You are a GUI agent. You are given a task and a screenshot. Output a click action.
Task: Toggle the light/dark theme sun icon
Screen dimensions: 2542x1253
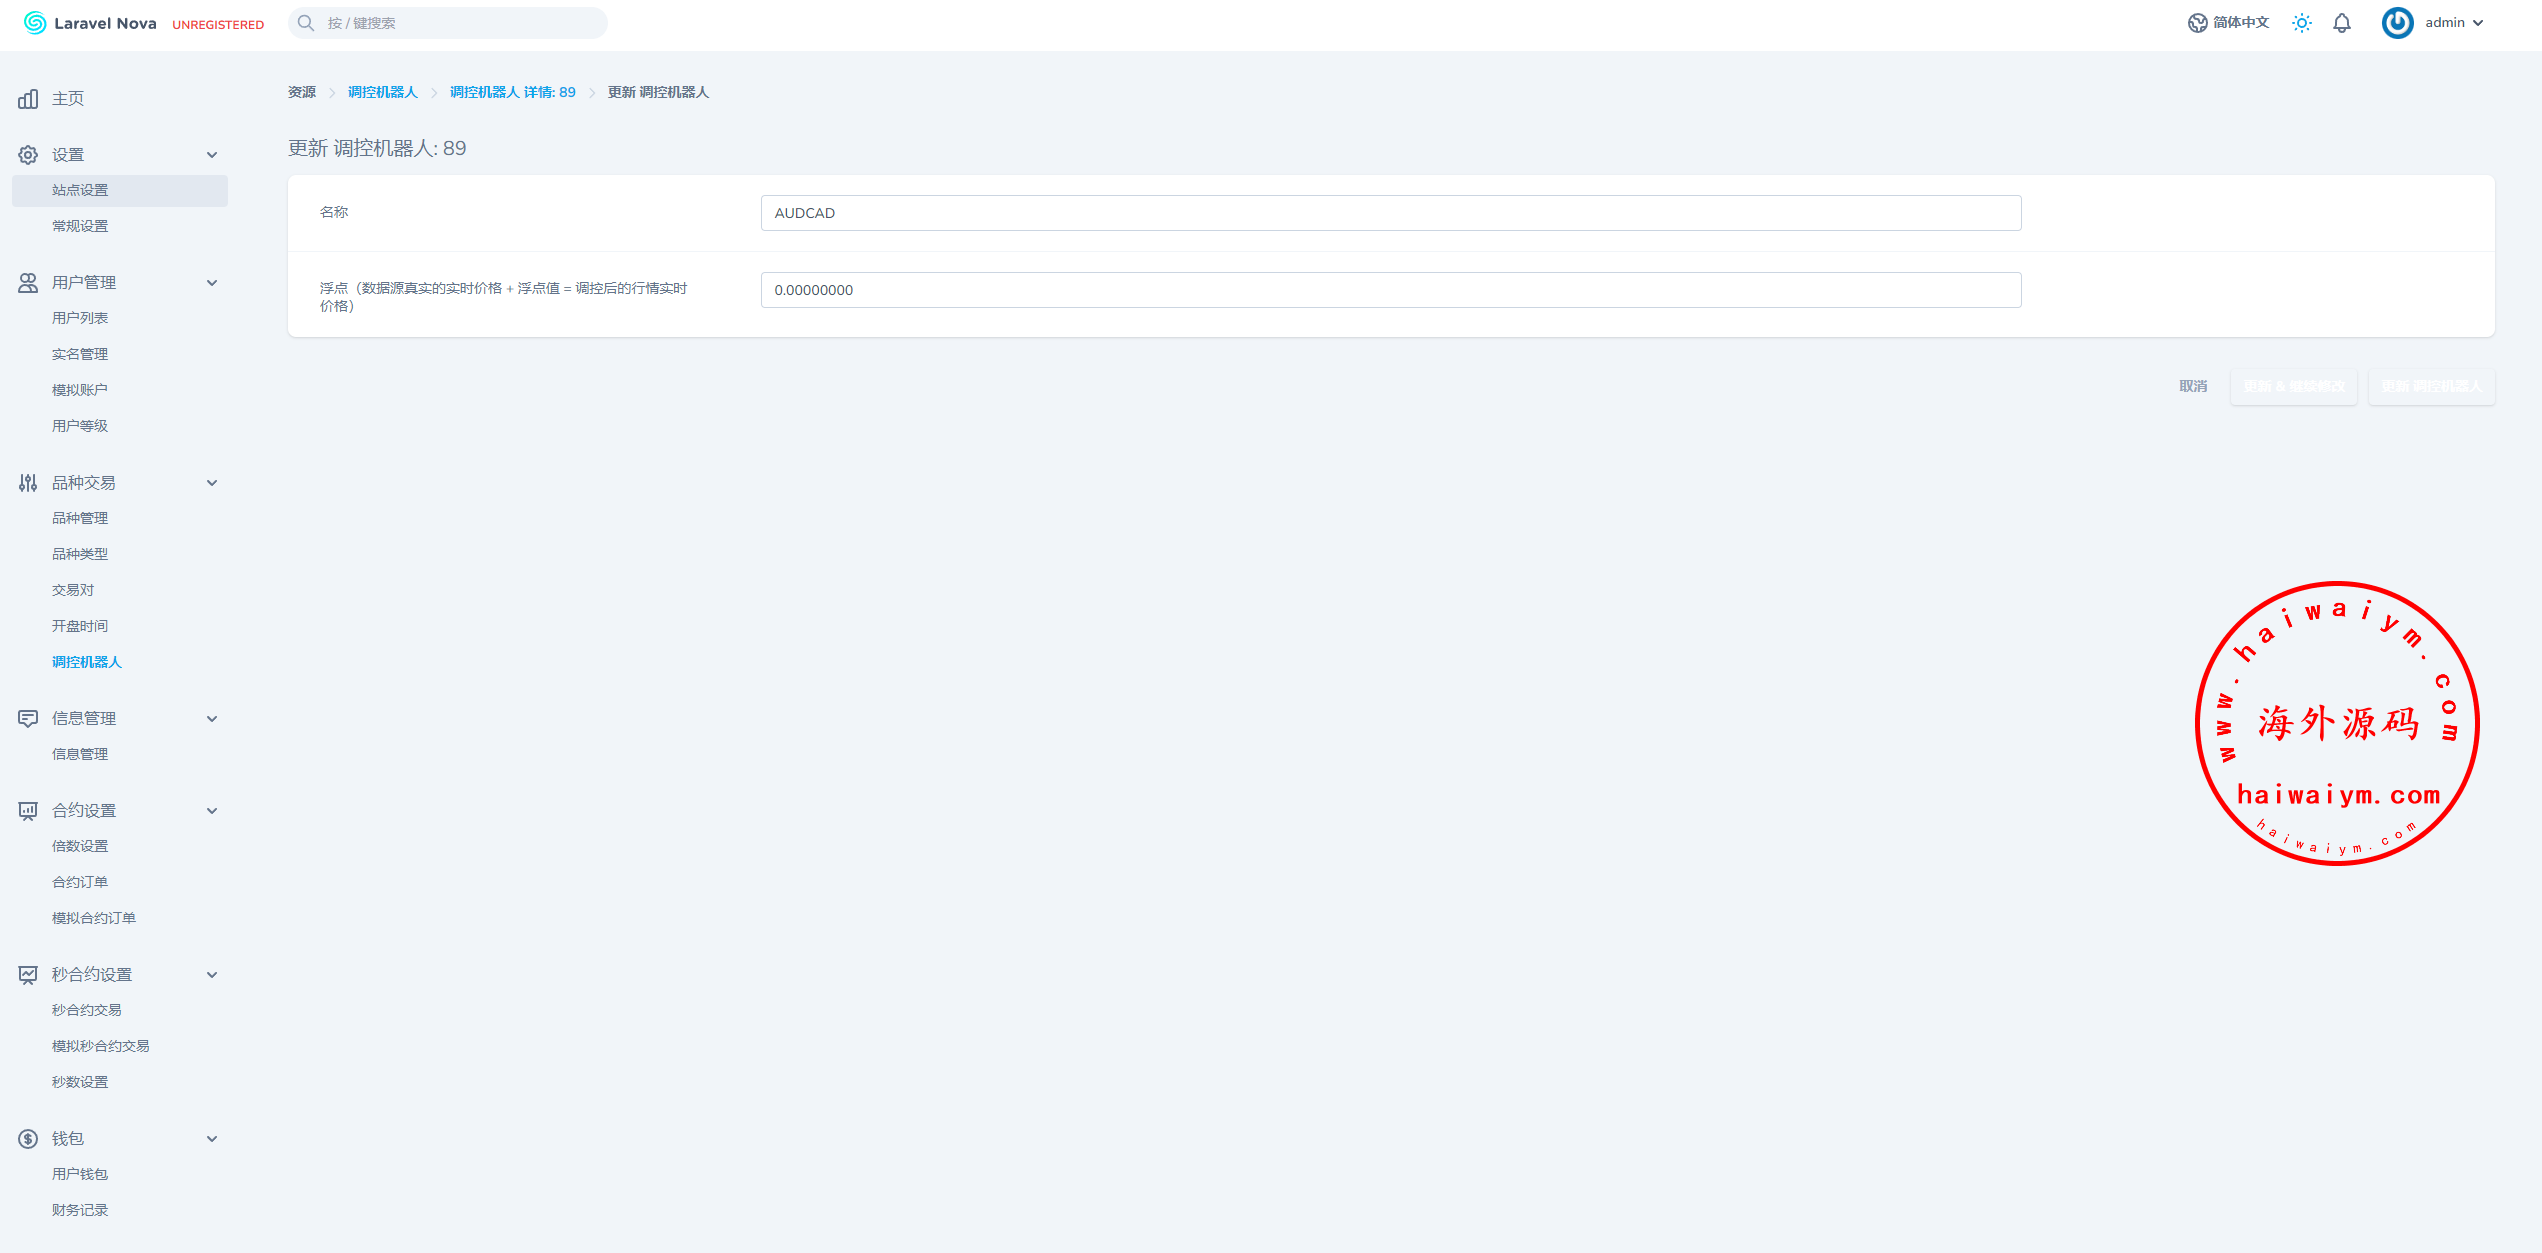[2302, 23]
